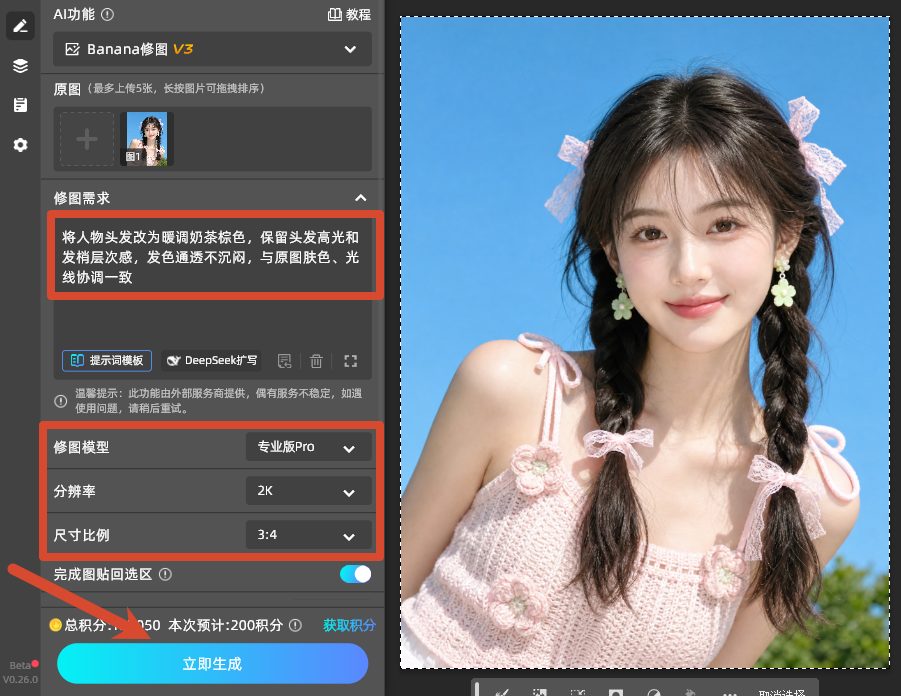Click the 本次预计:200积分 text
Screen dimensions: 901x696
225,625
